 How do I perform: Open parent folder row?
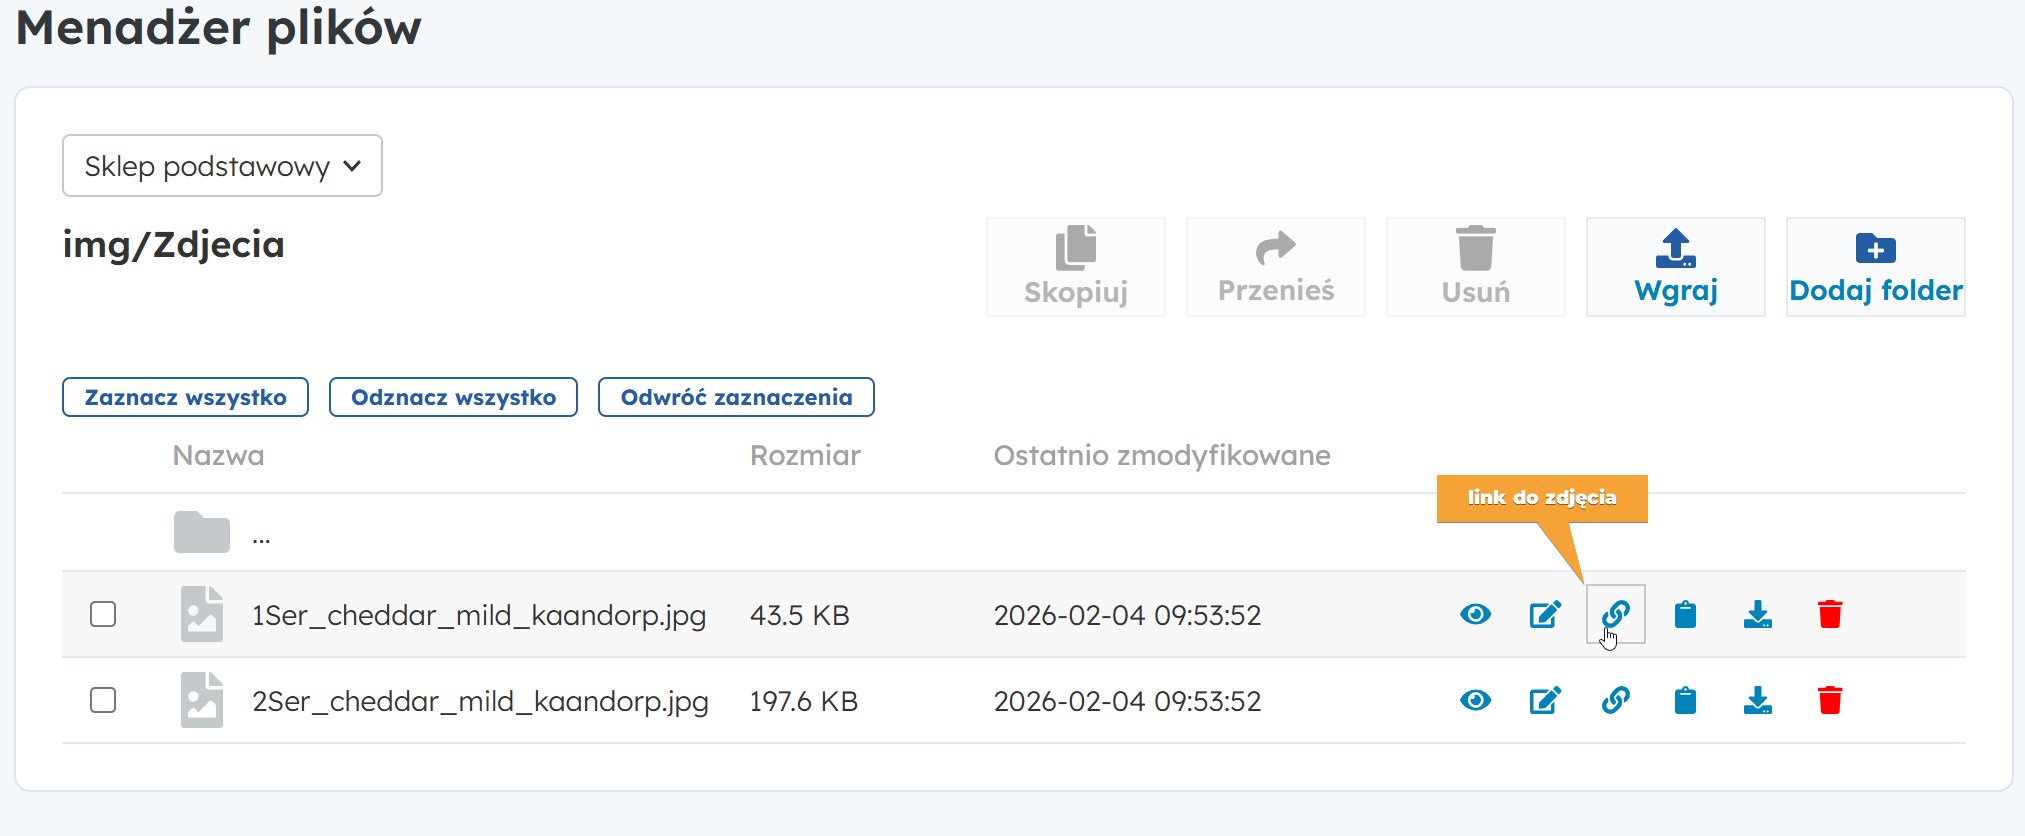[x=203, y=533]
